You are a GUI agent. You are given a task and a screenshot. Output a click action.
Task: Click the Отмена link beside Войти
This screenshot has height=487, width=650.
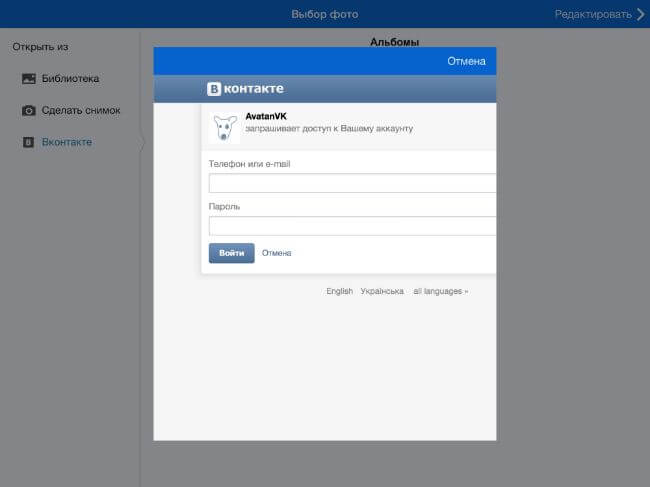click(276, 253)
